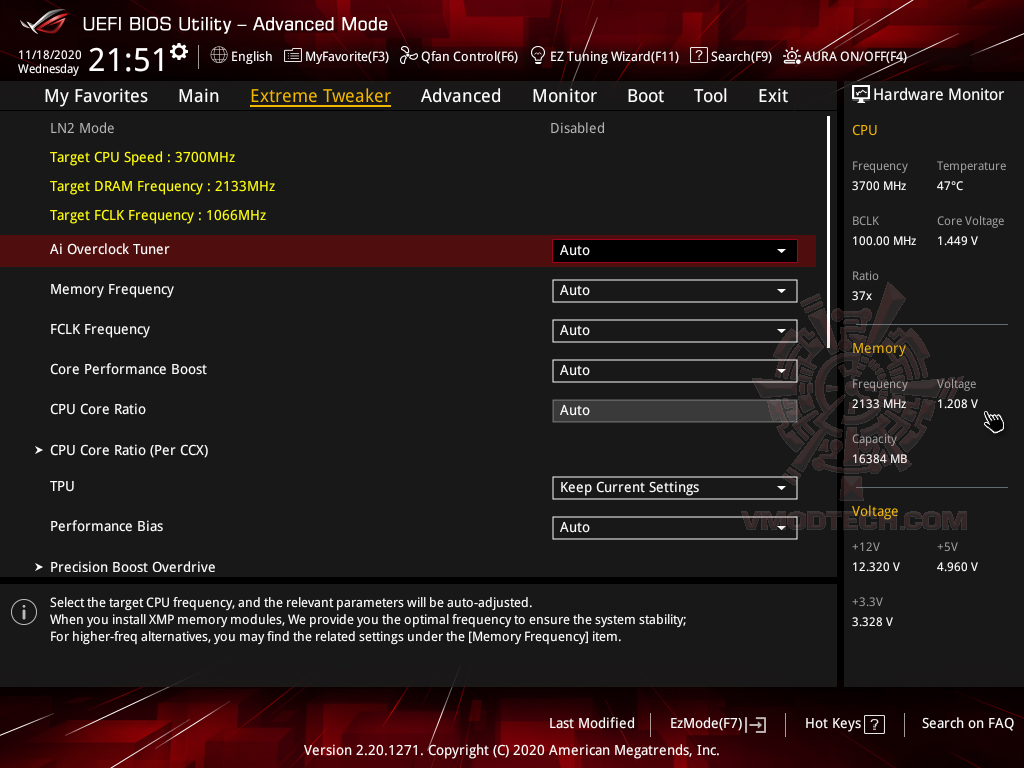Click LN2 Mode Disabled value
The width and height of the screenshot is (1024, 768).
tap(577, 128)
